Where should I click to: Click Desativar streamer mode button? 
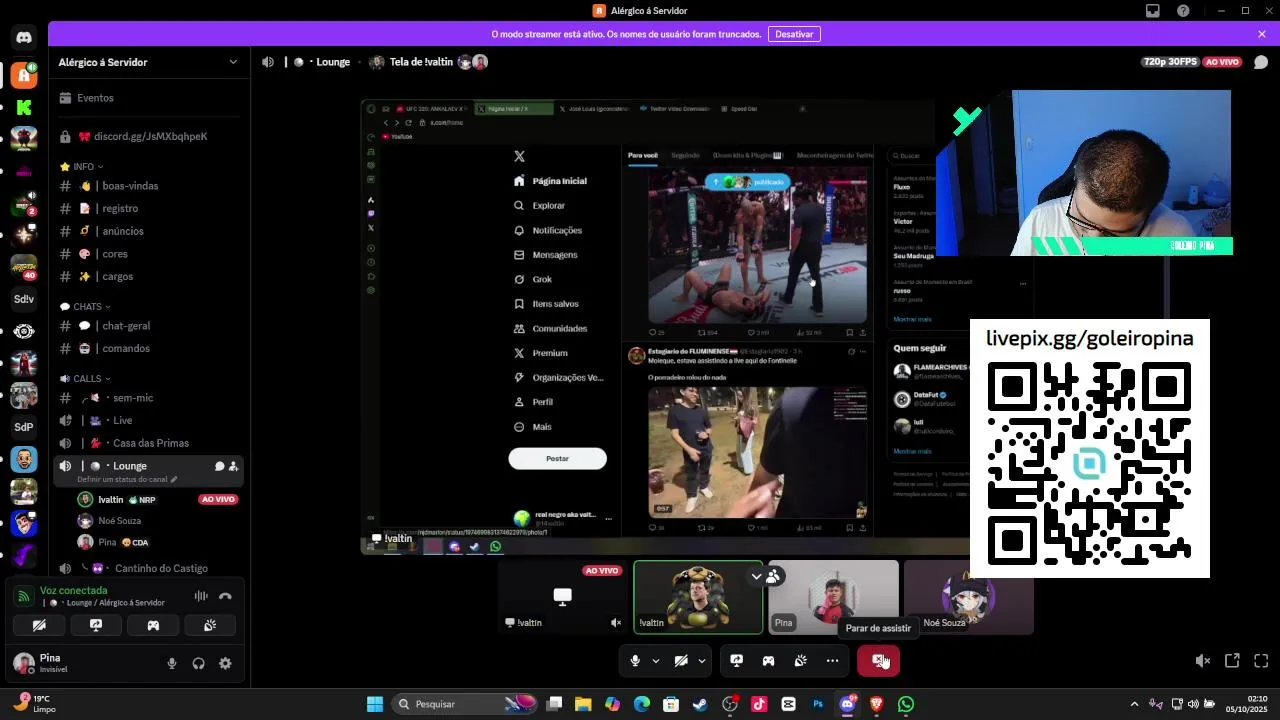click(794, 34)
